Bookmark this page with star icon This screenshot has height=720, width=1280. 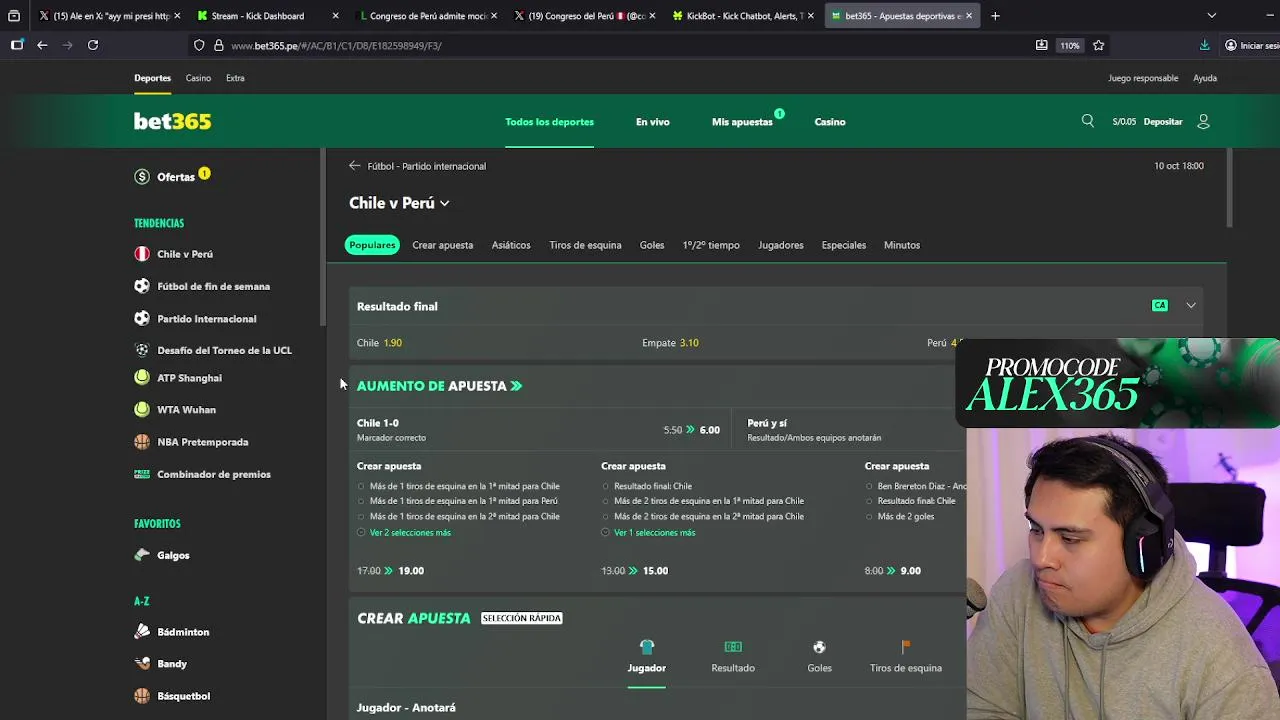point(1099,45)
